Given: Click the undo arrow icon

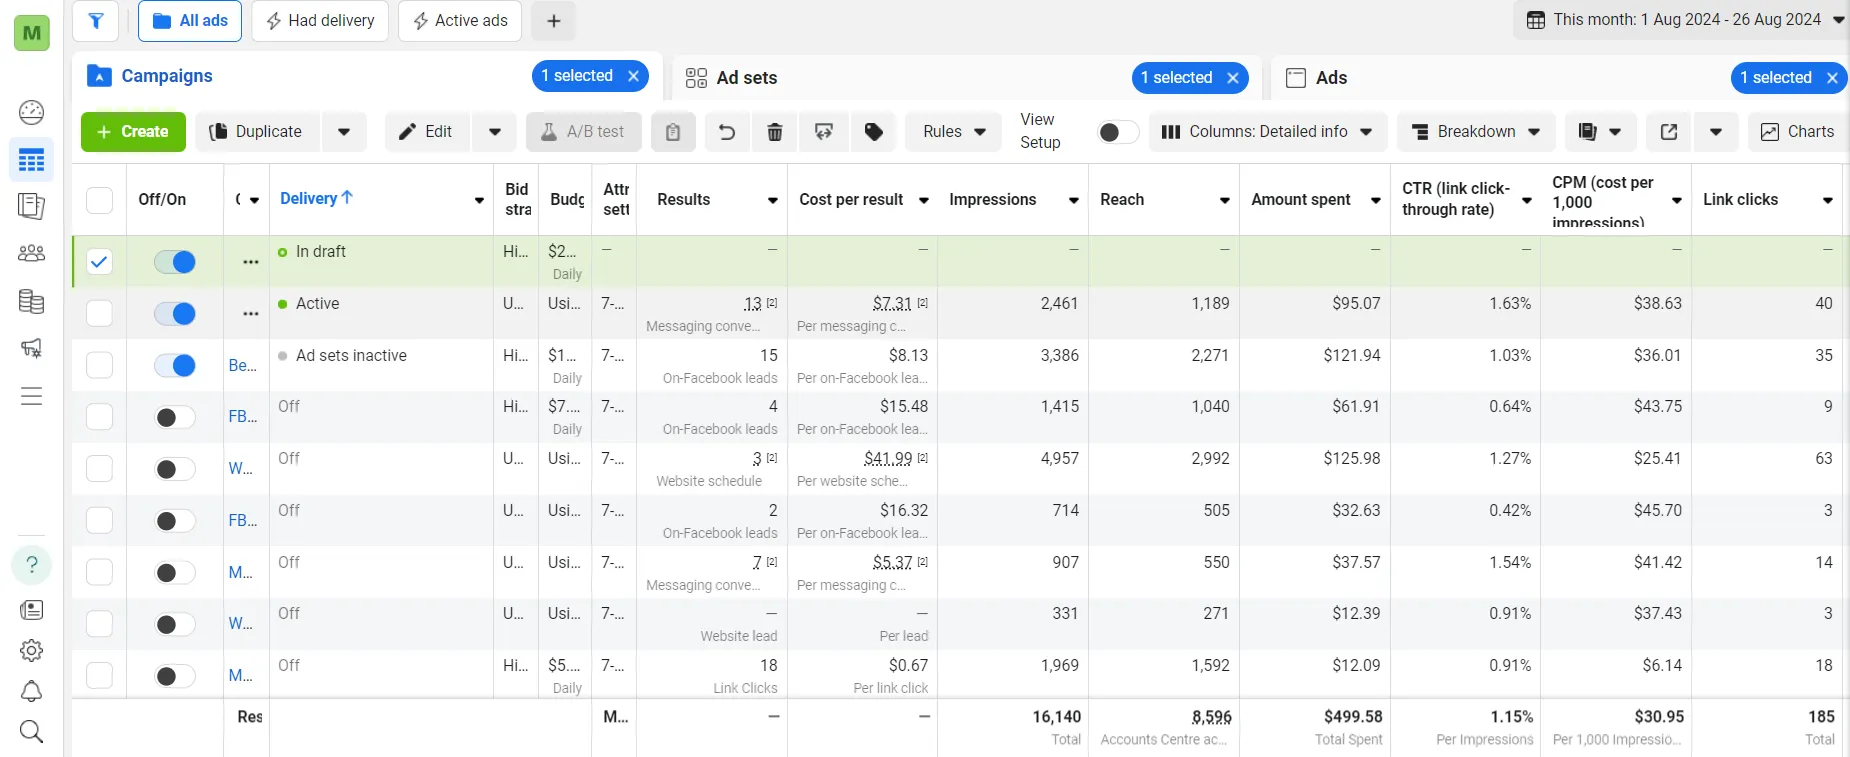Looking at the screenshot, I should (726, 132).
